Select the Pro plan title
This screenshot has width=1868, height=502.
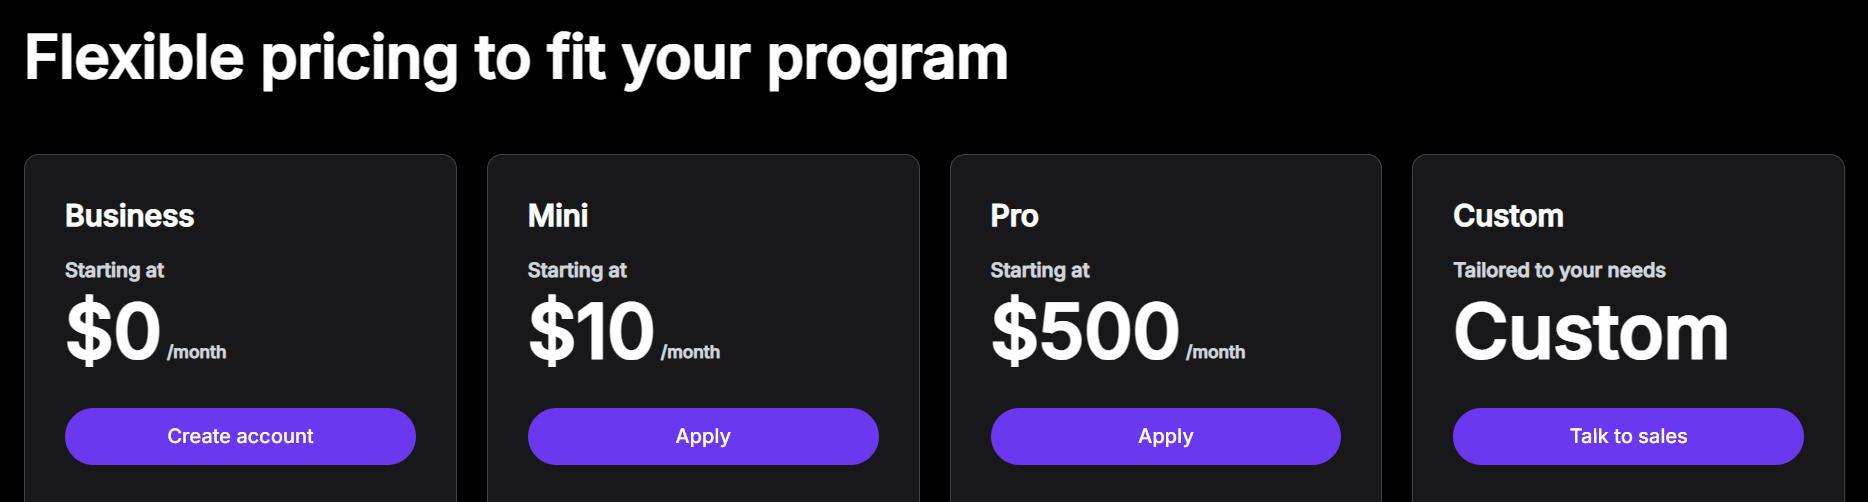pos(1014,216)
